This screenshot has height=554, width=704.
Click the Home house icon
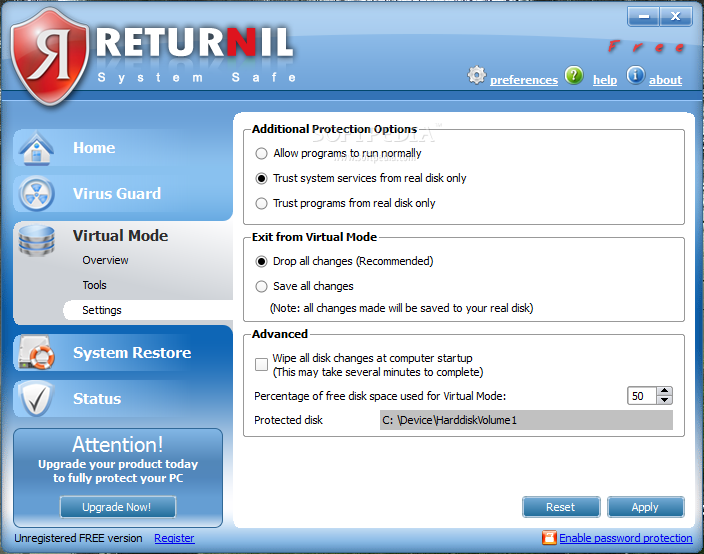point(36,149)
